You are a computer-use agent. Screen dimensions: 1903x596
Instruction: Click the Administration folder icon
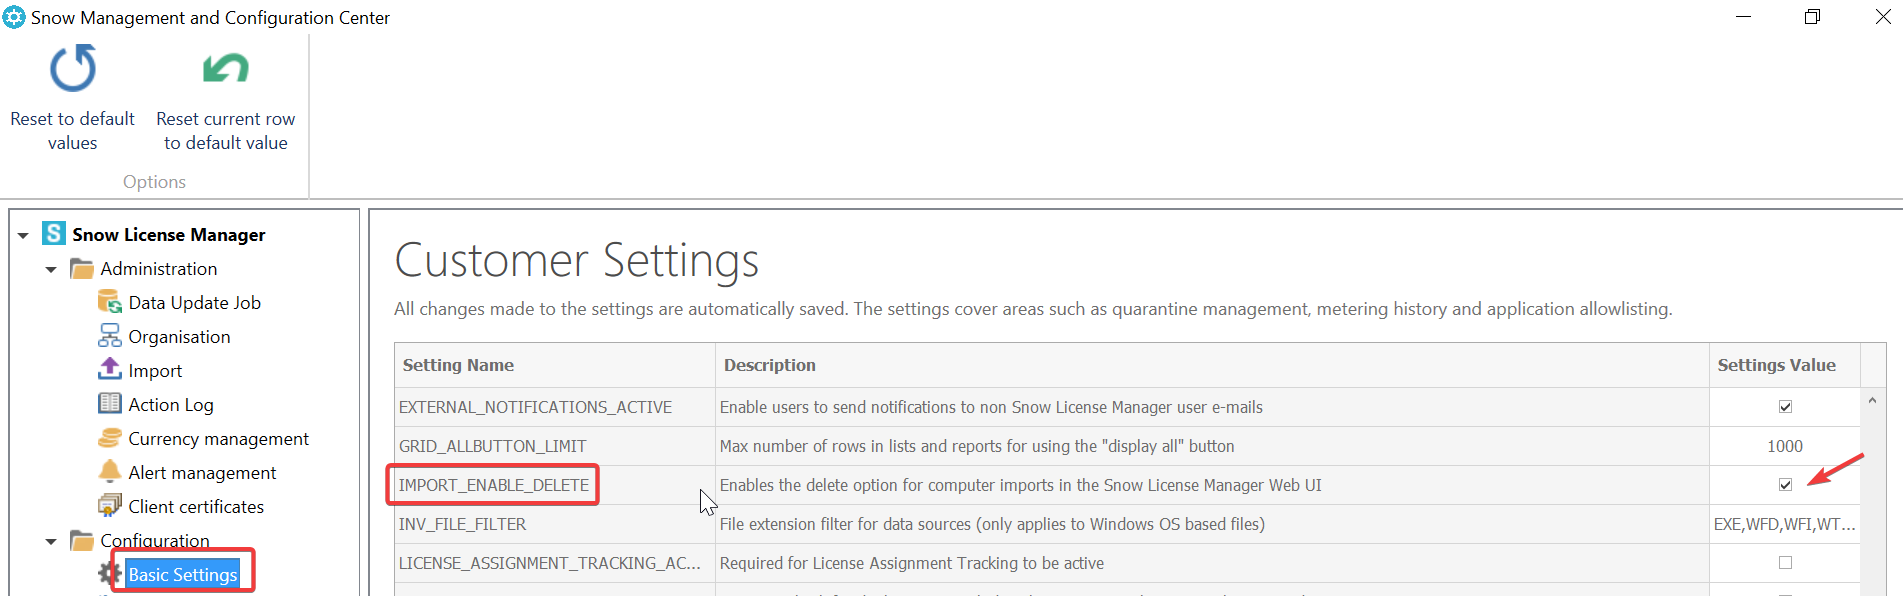tap(82, 268)
